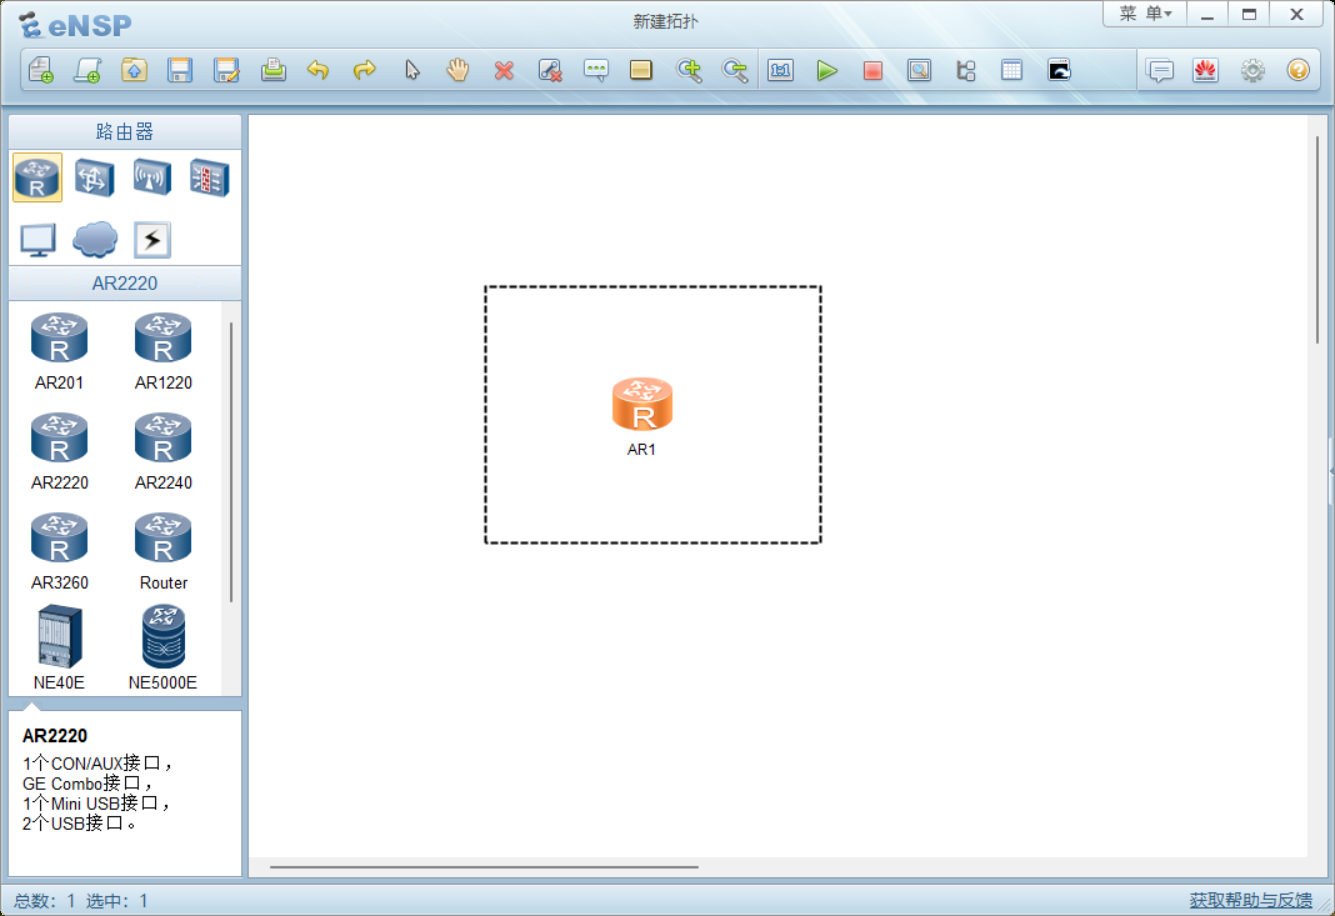Zoom out of the topology canvas
This screenshot has width=1335, height=916.
[735, 70]
